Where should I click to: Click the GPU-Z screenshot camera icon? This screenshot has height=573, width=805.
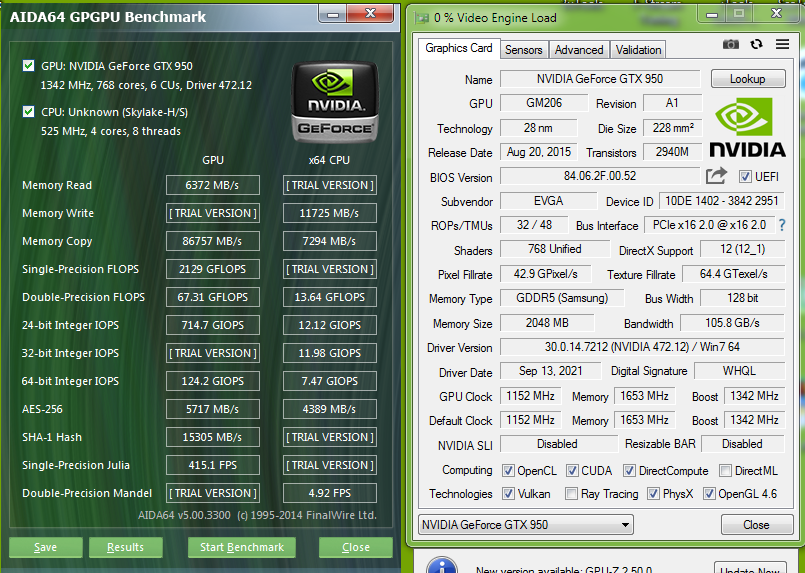click(x=731, y=45)
